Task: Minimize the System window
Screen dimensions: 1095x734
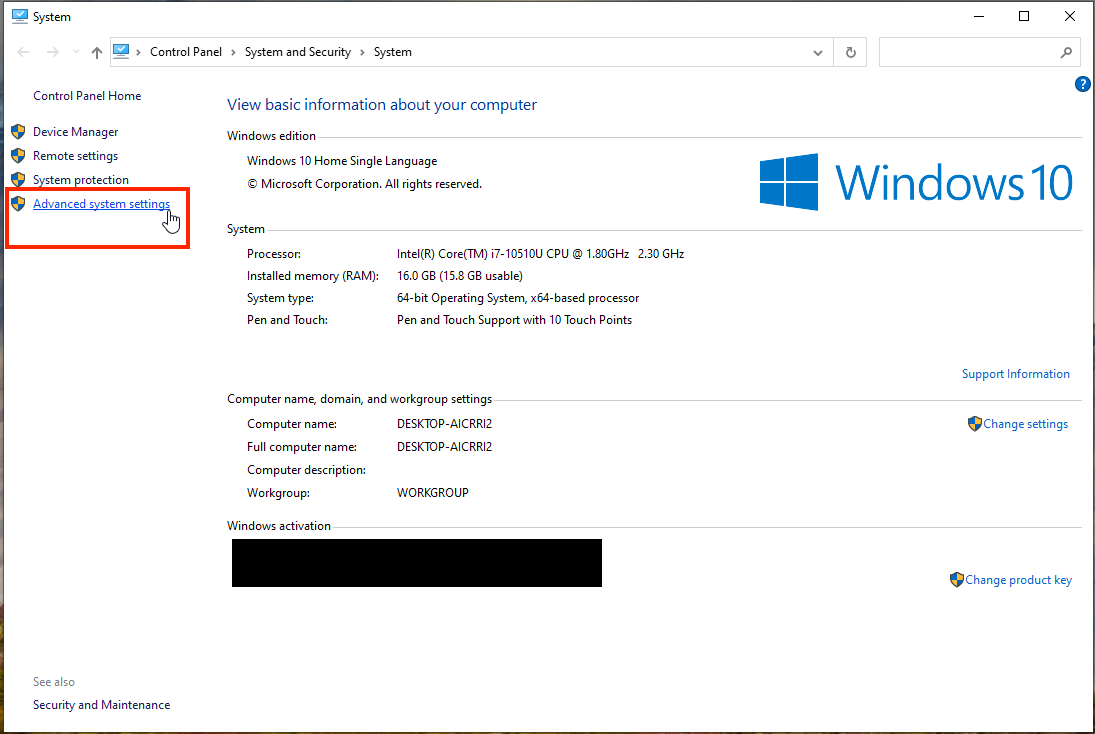Action: coord(979,16)
